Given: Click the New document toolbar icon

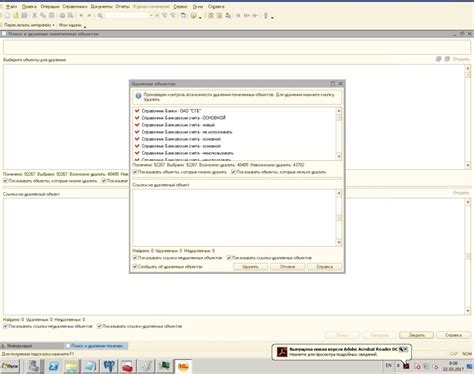Looking at the screenshot, I should tap(7, 15).
